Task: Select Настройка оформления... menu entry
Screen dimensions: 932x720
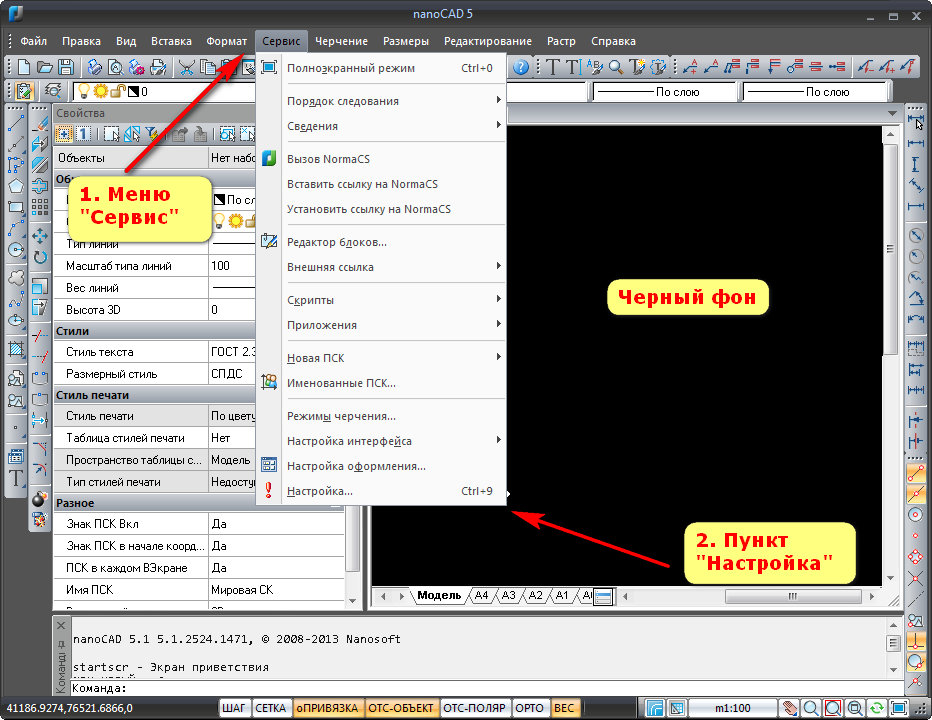Action: pos(381,466)
